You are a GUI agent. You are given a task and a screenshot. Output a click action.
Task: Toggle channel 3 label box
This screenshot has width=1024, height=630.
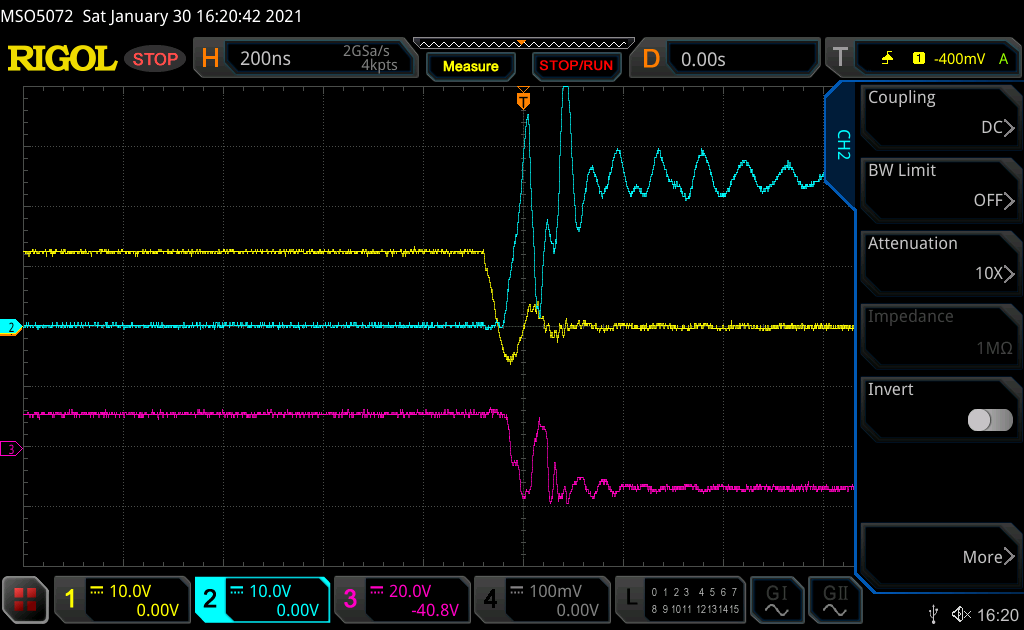pyautogui.click(x=349, y=599)
